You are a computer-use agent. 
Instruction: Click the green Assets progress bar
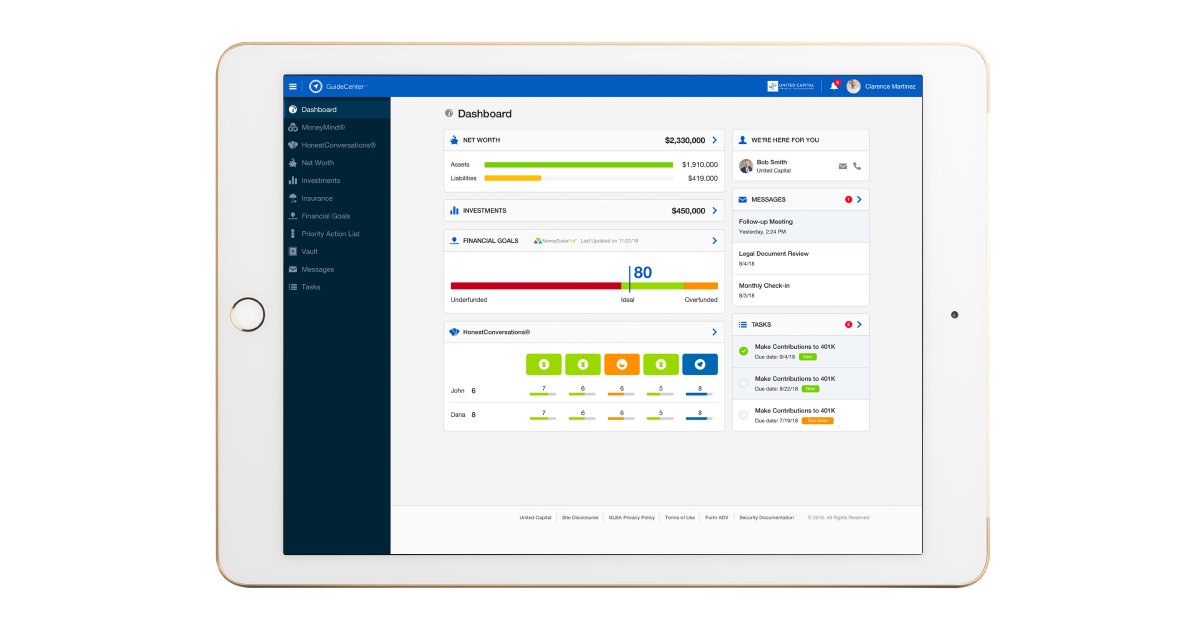click(578, 164)
